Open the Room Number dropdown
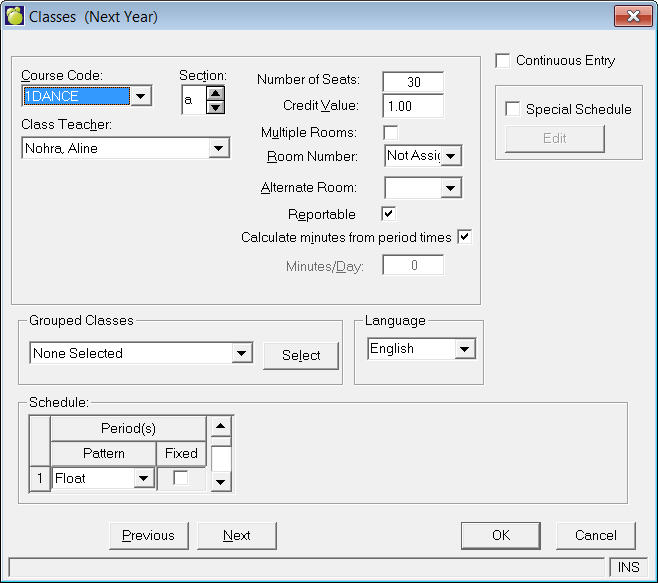 click(x=451, y=156)
